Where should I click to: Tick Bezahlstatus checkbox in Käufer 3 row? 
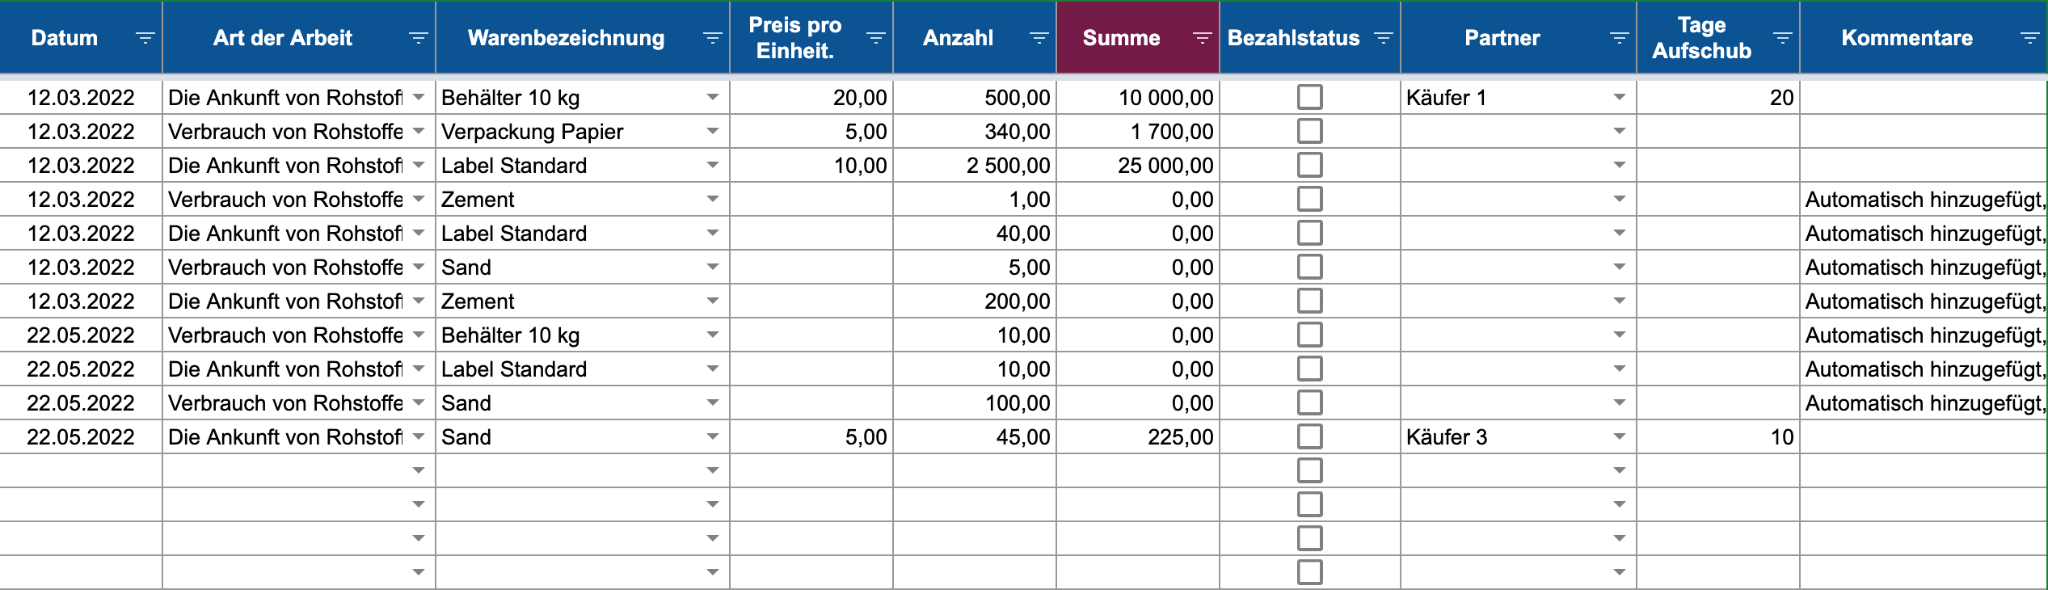(x=1309, y=437)
